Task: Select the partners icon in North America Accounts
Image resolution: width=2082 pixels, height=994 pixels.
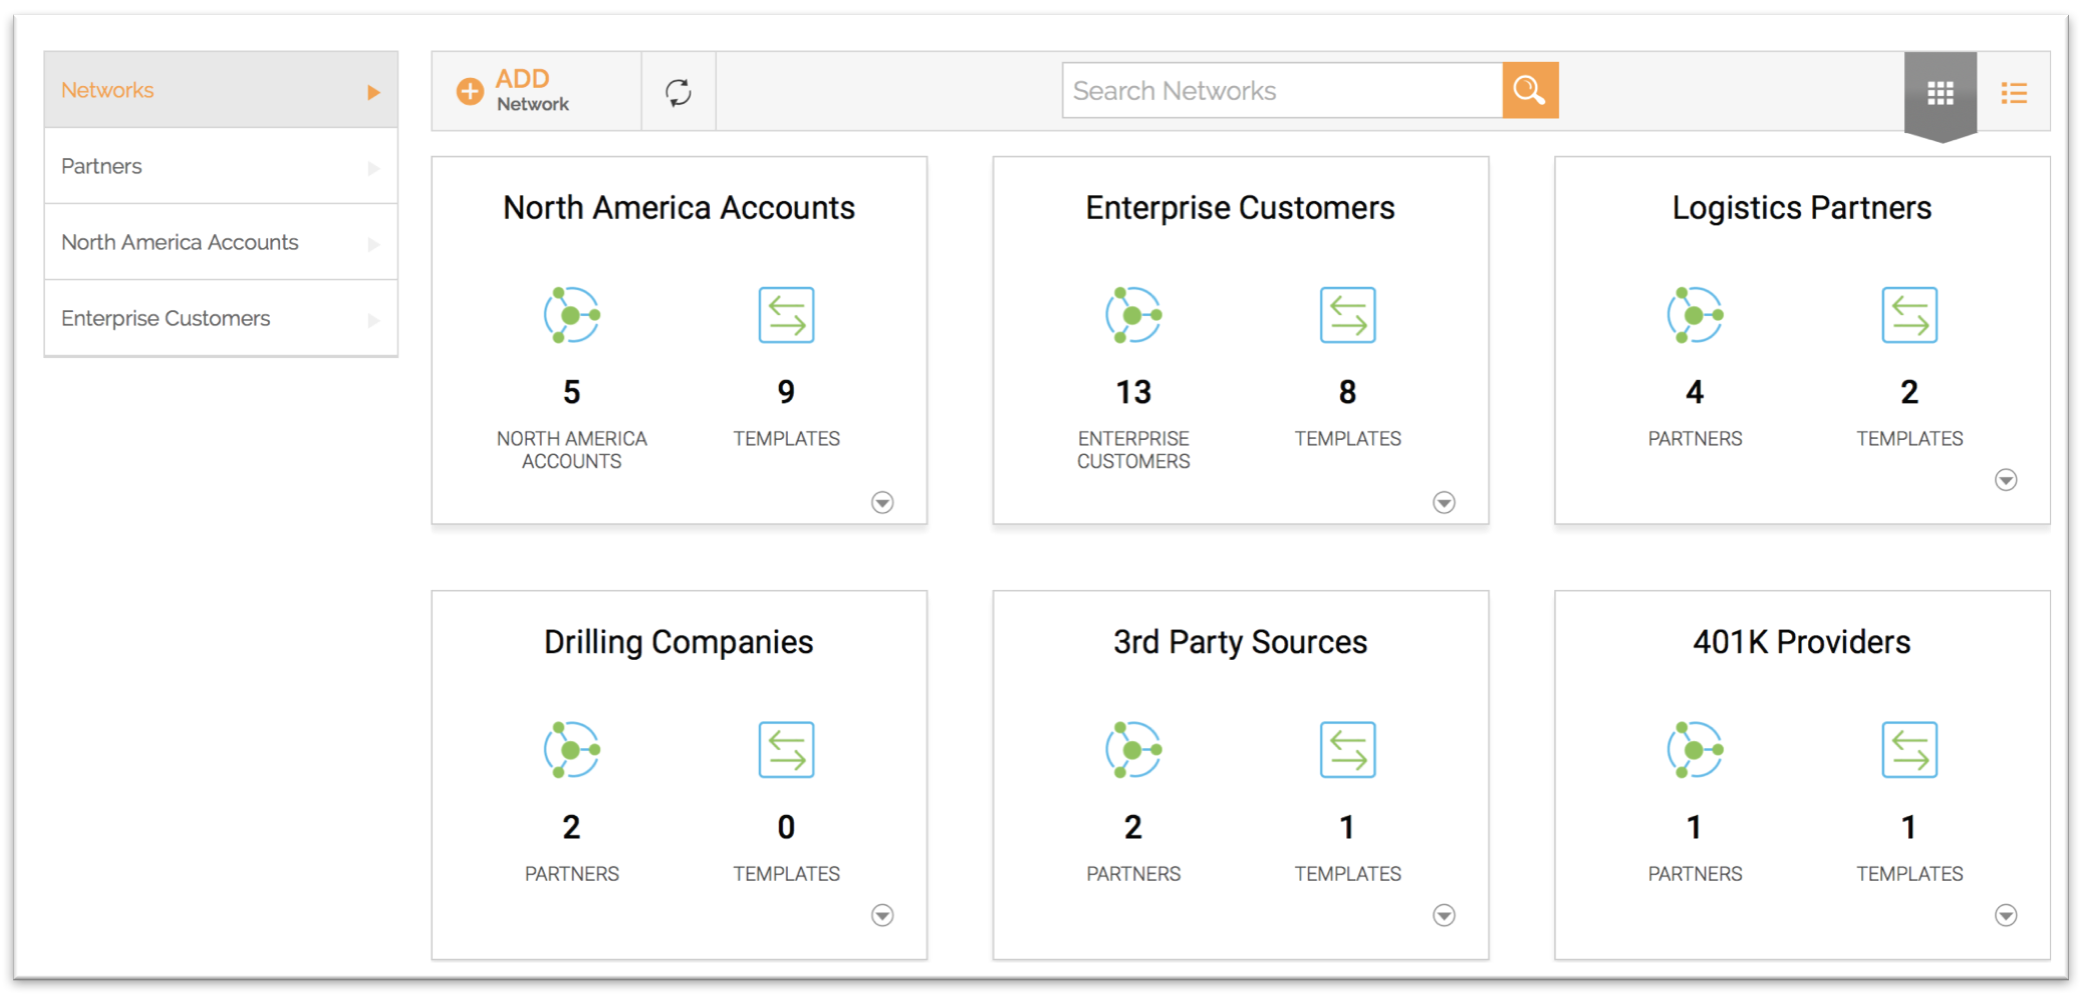Action: 571,315
